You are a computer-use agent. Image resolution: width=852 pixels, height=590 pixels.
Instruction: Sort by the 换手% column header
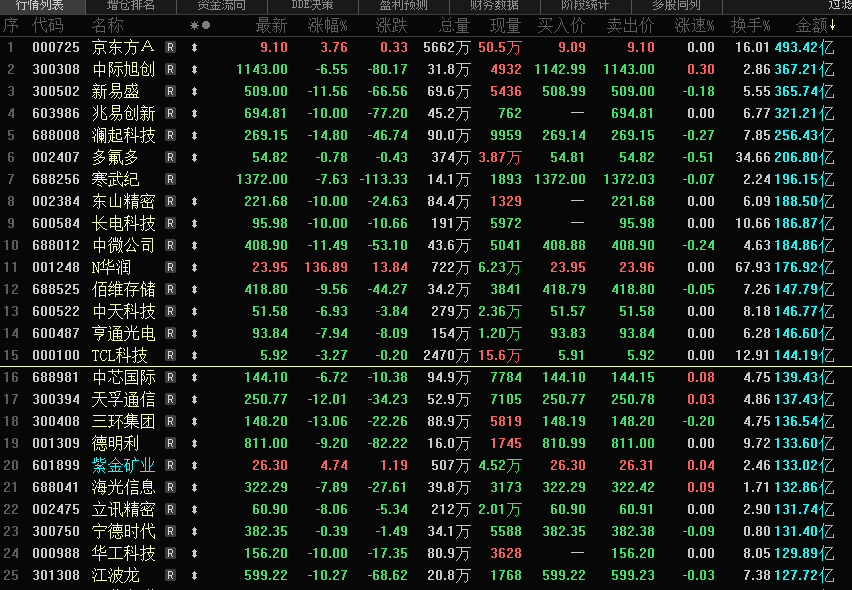750,25
